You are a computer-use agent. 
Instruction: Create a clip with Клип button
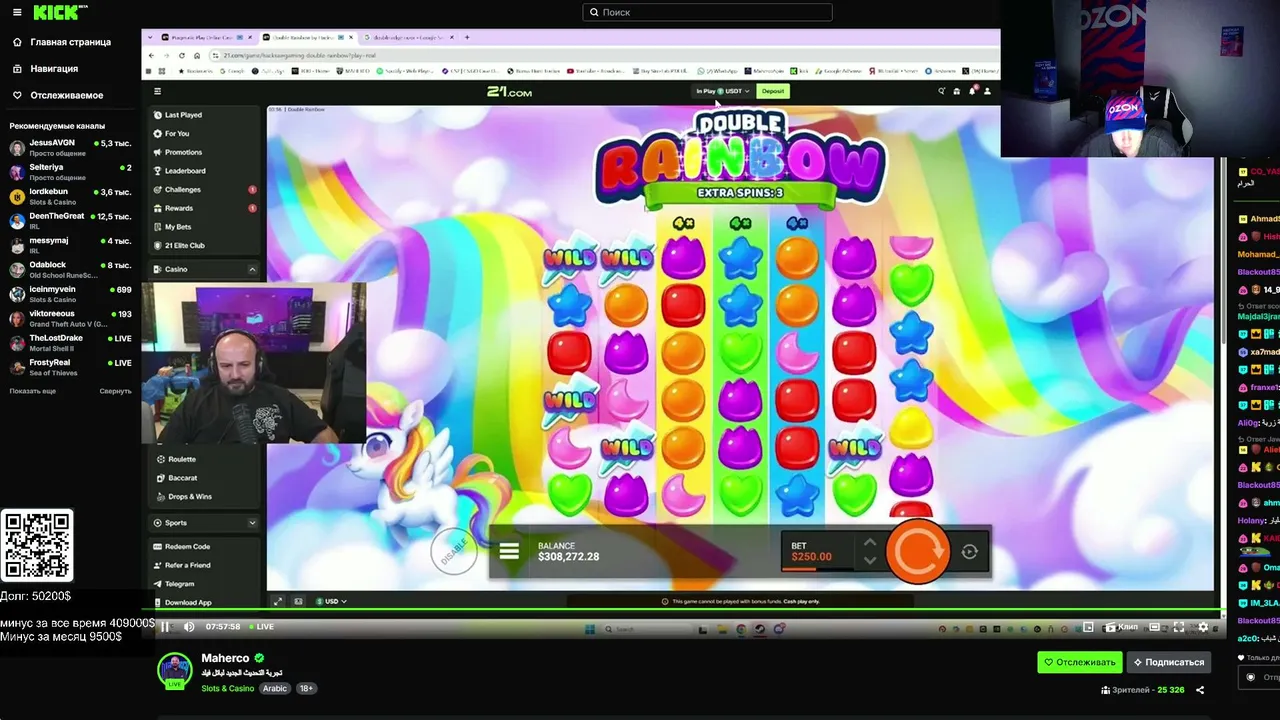coord(1122,627)
